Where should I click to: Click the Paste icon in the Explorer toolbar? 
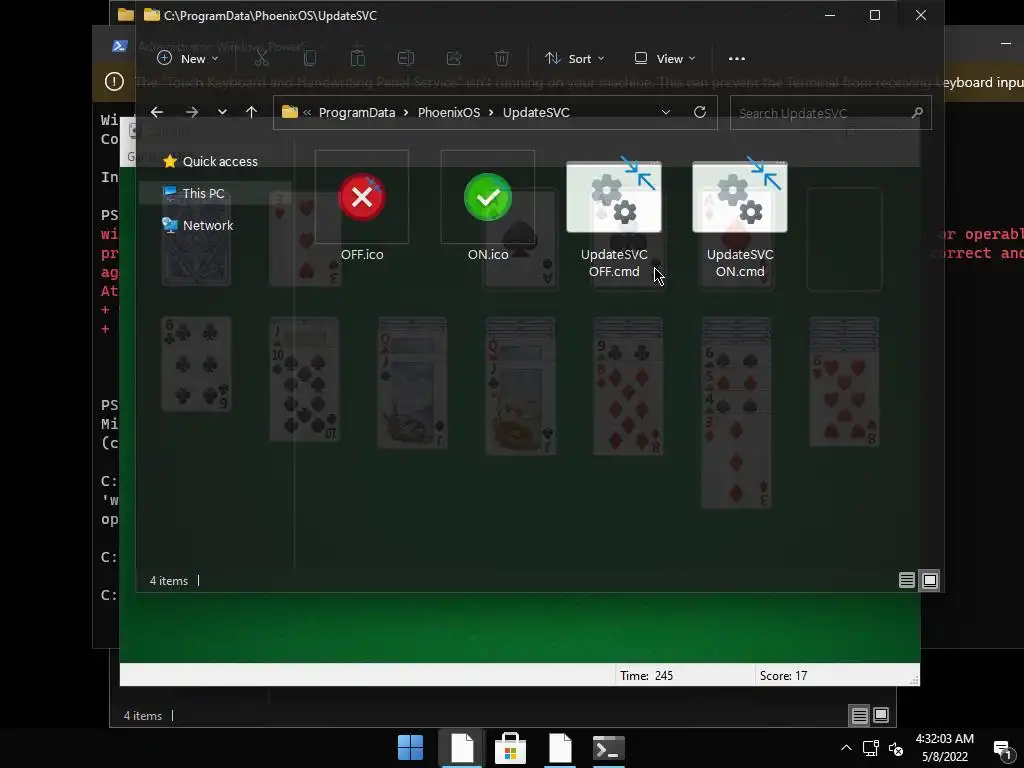[358, 59]
